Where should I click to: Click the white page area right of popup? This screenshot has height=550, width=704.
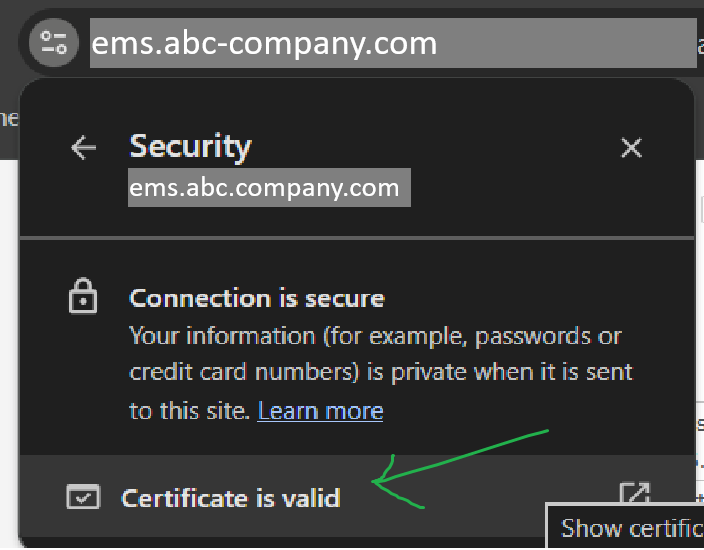(699, 300)
